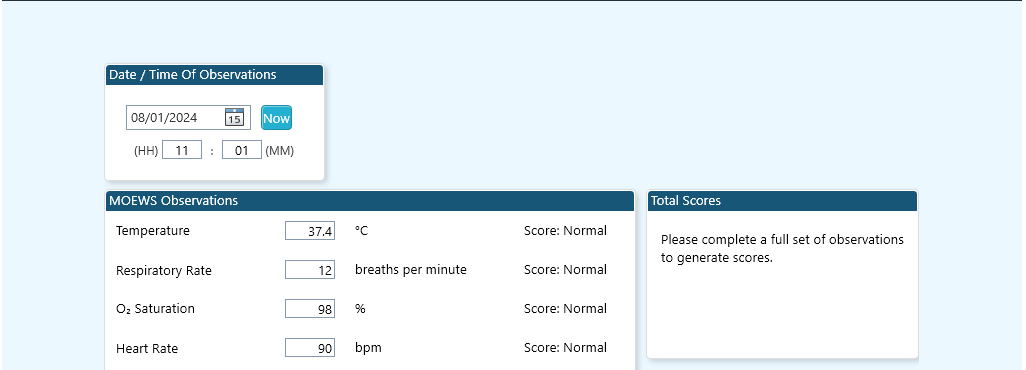Click the 'complete a full set' message
Image resolution: width=1026 pixels, height=370 pixels.
coord(782,249)
